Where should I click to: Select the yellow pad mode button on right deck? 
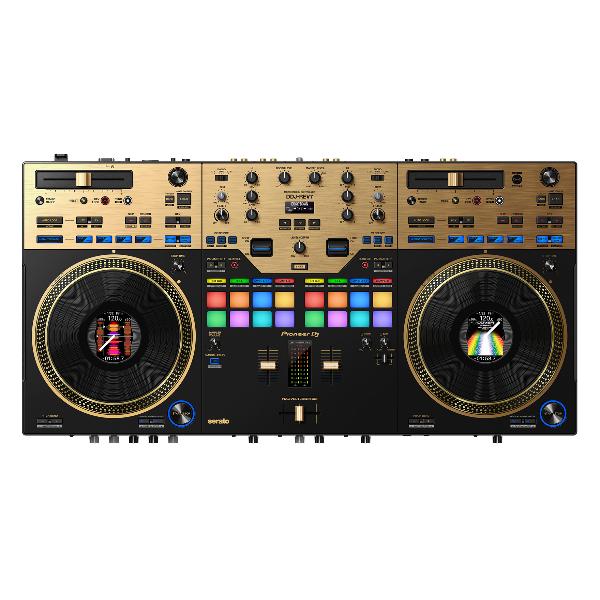point(315,281)
